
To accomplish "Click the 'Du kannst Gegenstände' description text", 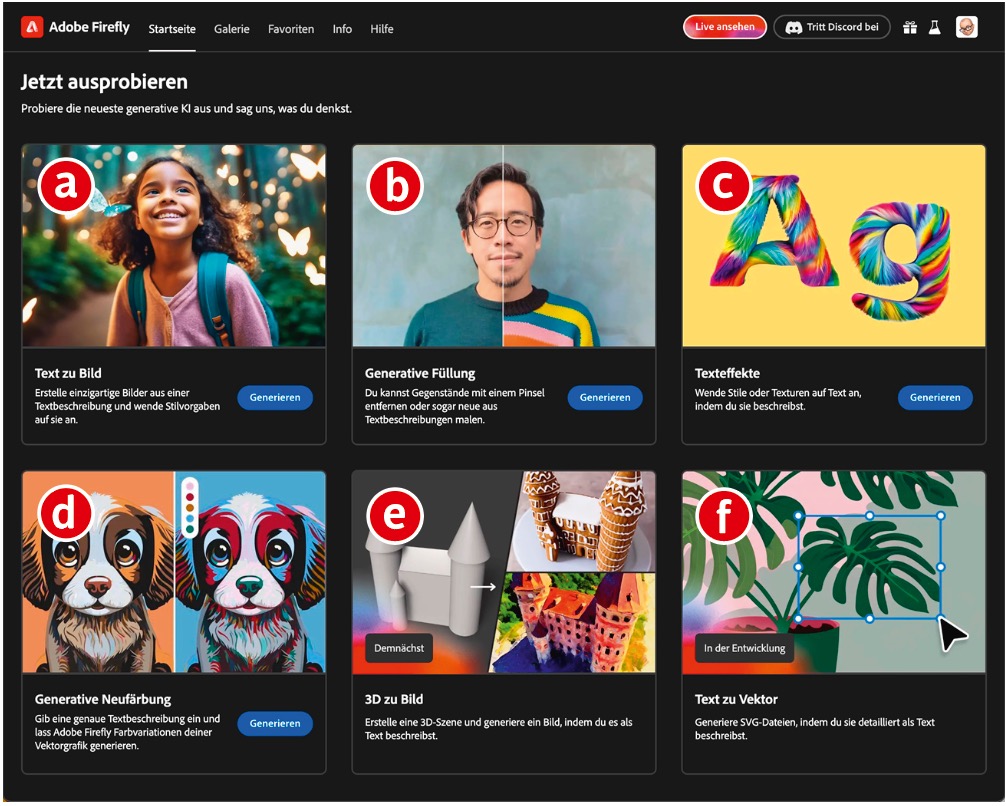I will (x=455, y=406).
